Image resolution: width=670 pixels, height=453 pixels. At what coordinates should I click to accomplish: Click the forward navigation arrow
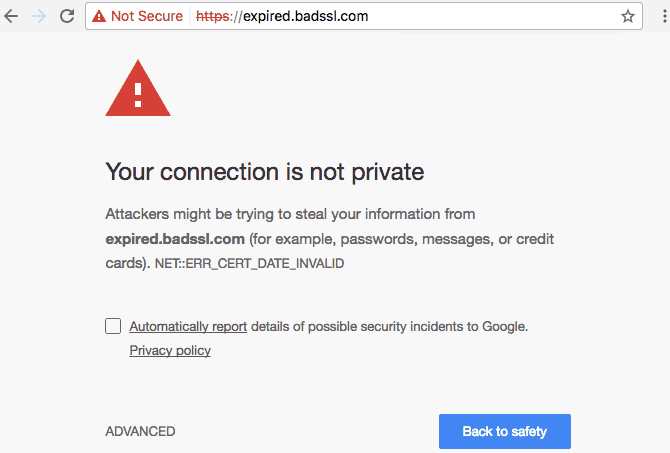pyautogui.click(x=39, y=16)
